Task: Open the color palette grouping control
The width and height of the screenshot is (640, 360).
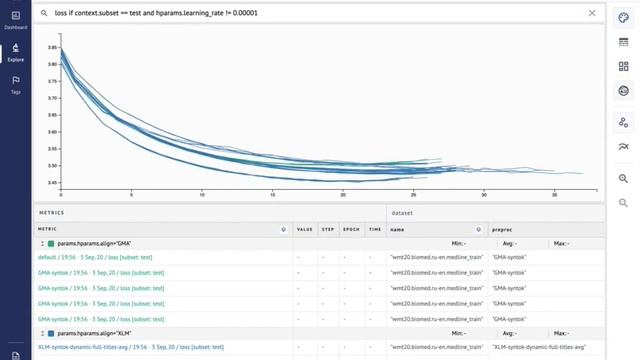Action: 623,18
